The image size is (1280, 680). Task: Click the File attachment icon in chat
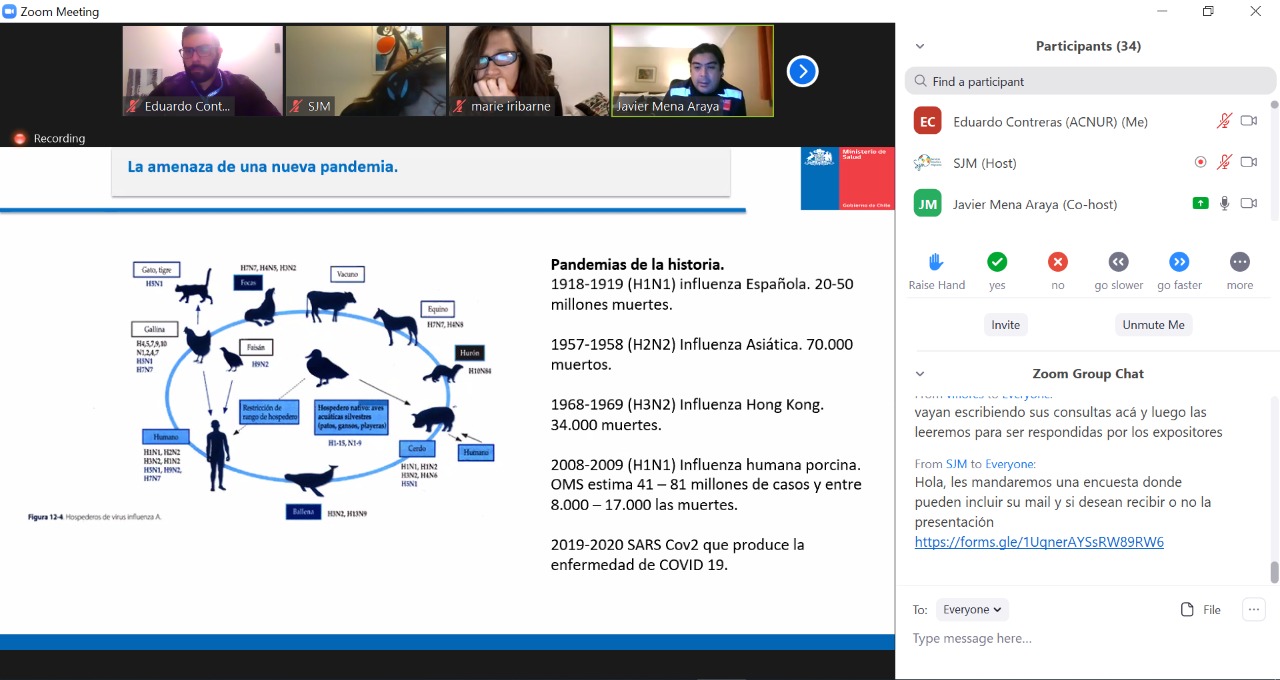(1188, 610)
